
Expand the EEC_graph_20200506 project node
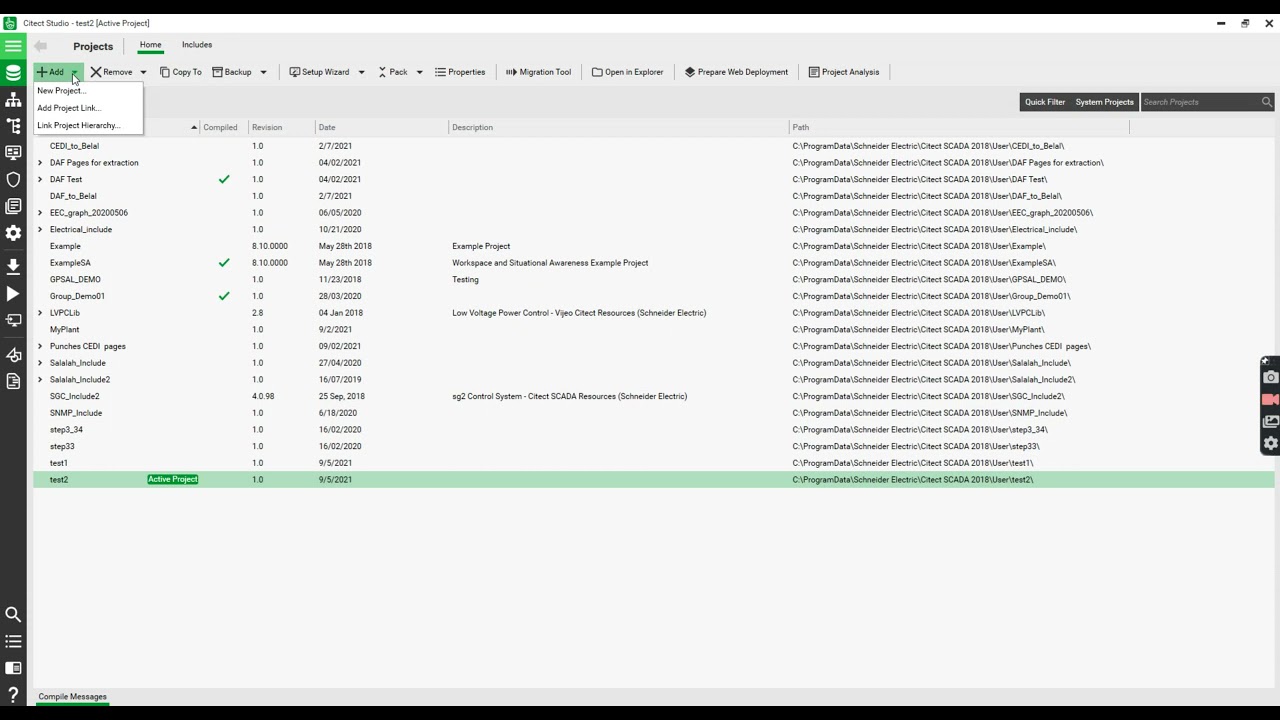[x=40, y=213]
